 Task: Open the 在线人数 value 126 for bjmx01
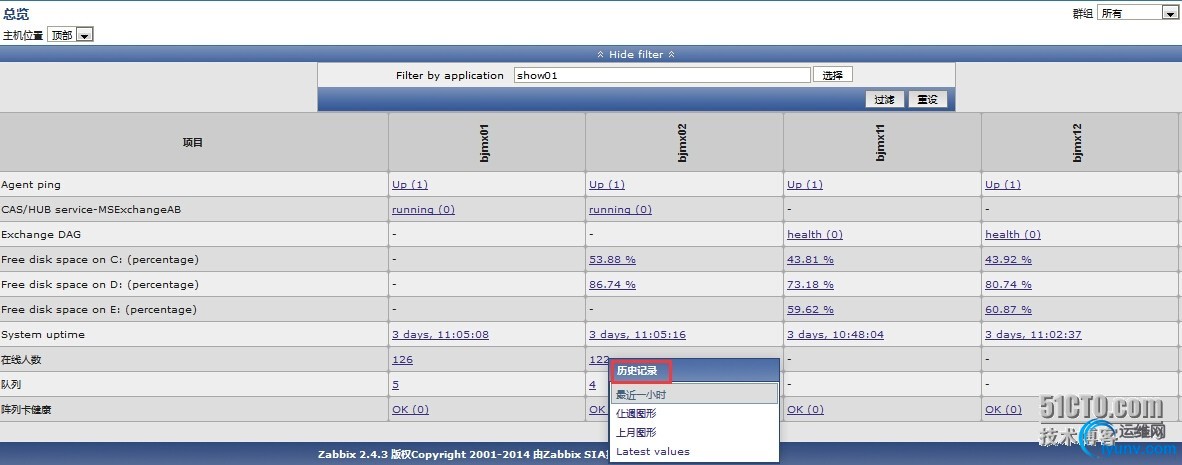coord(403,359)
